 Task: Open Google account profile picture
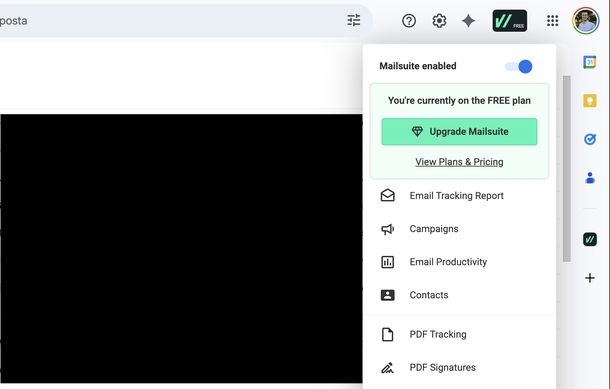[x=585, y=21]
